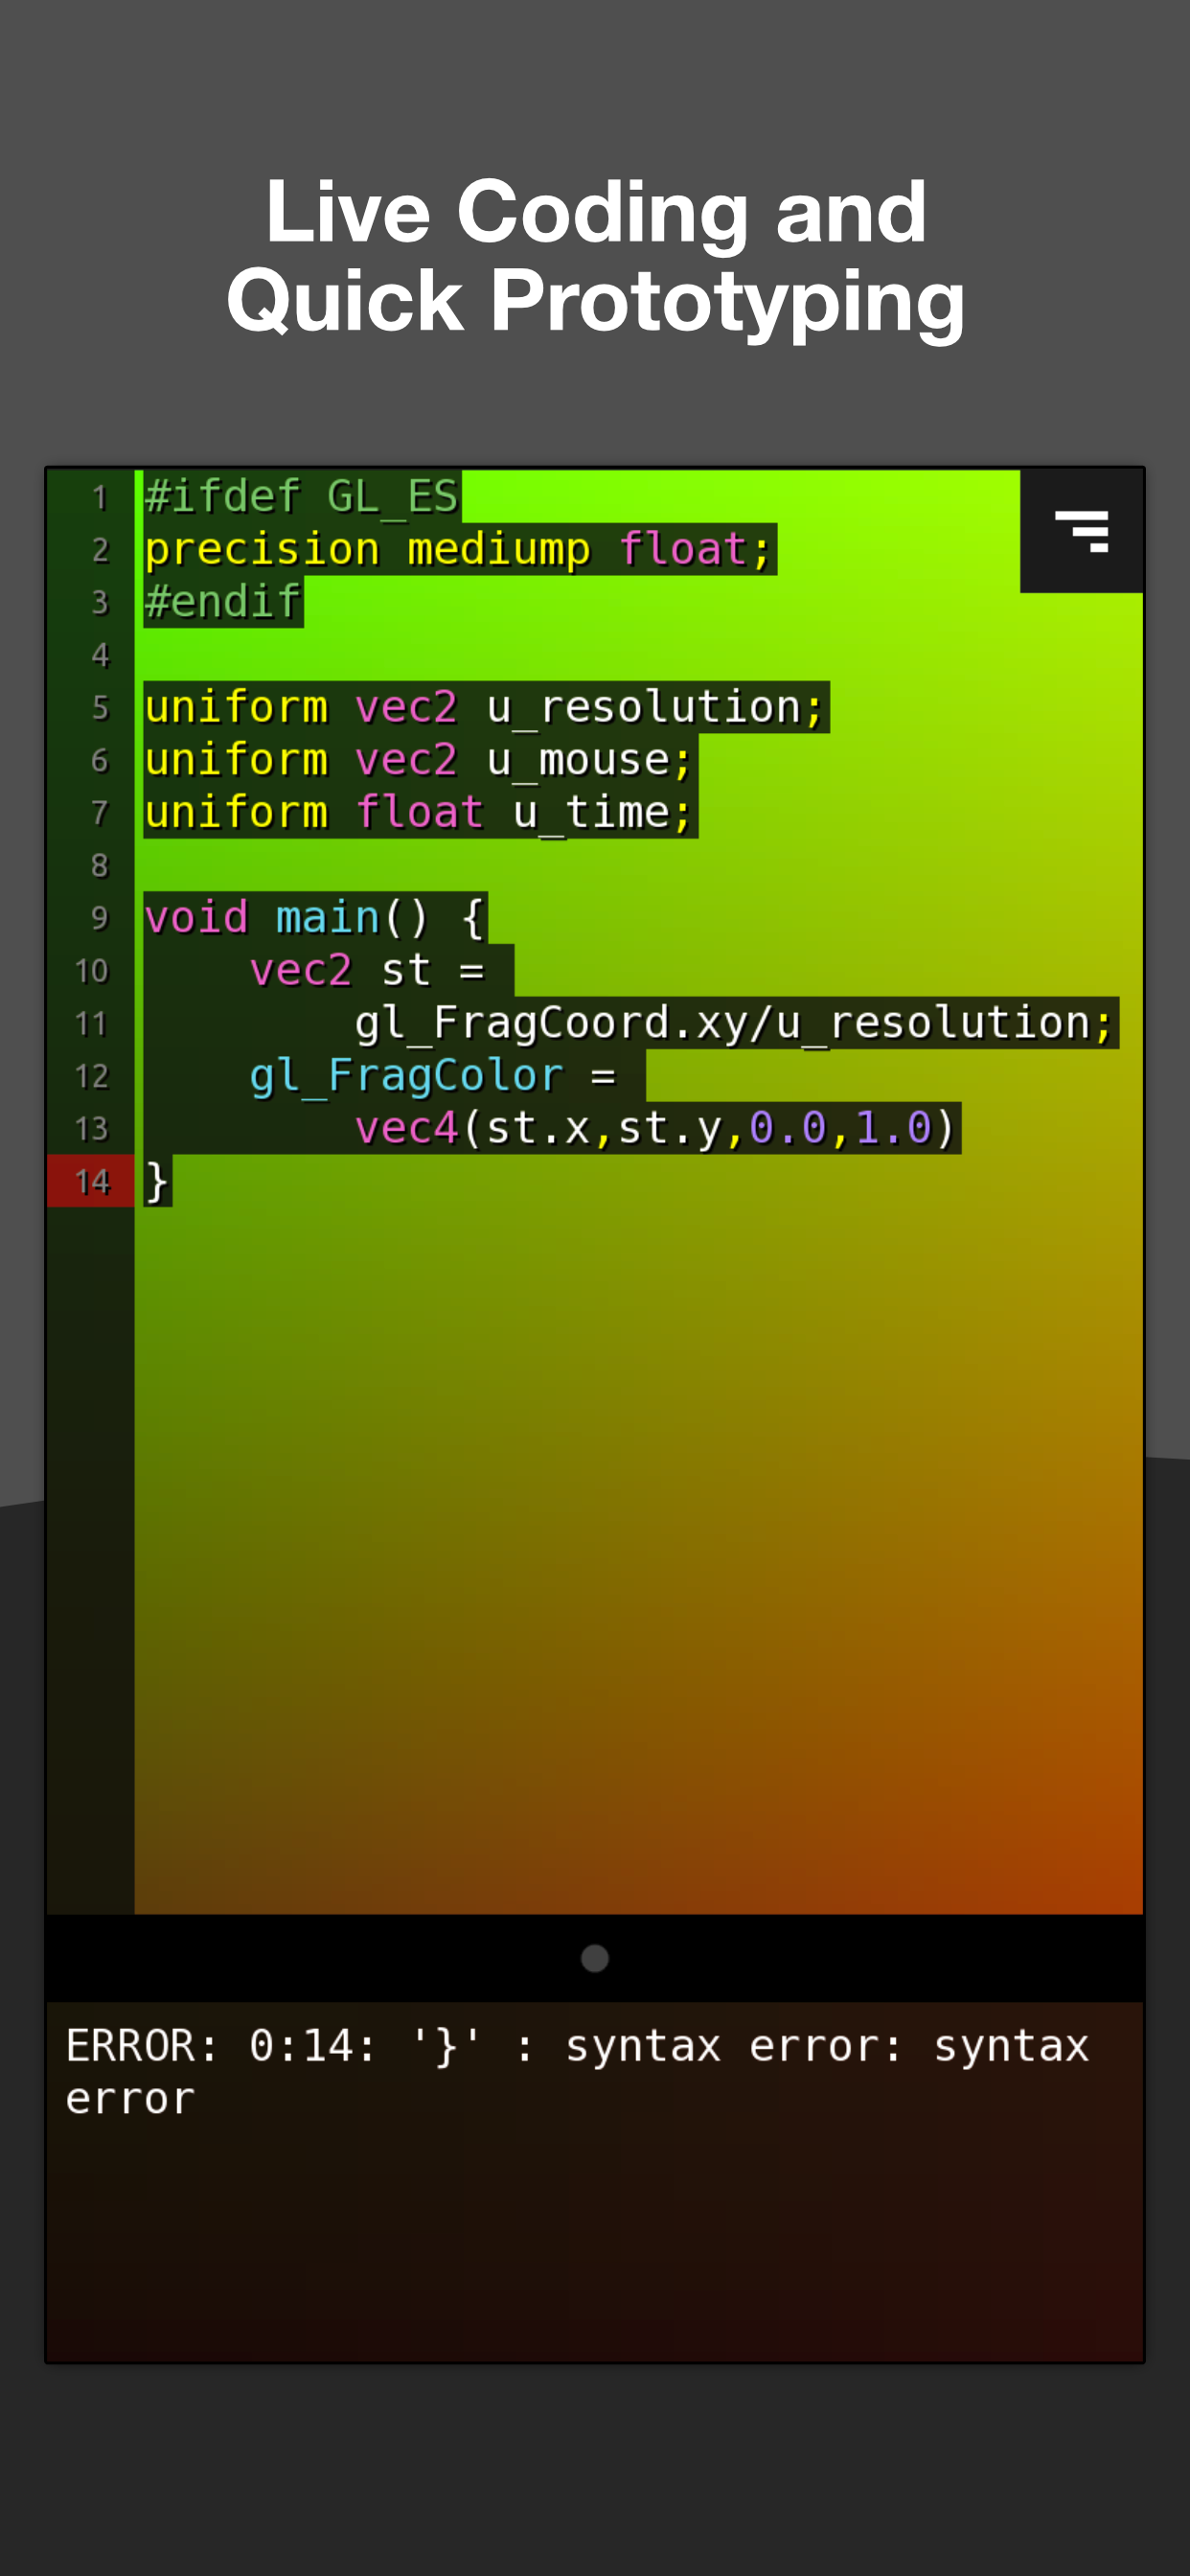Click the syntax error message in the console
The width and height of the screenshot is (1190, 2576).
(x=576, y=2071)
